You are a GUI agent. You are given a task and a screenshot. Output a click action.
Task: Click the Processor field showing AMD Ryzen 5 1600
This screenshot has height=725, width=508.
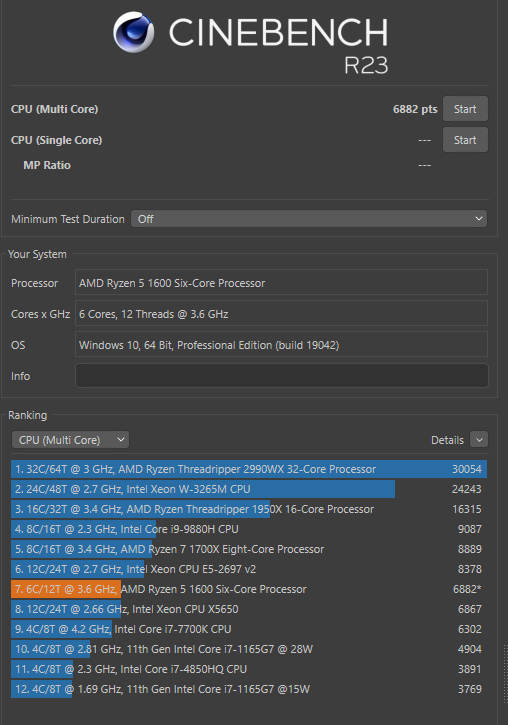tap(282, 283)
